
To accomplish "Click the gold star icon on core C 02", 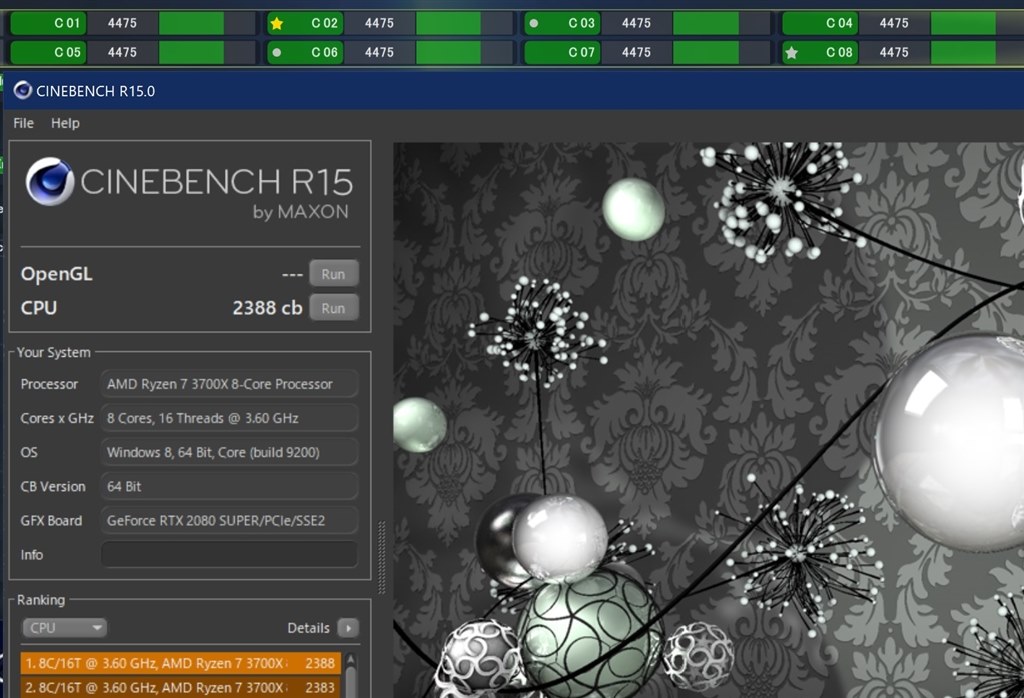I will coord(277,24).
